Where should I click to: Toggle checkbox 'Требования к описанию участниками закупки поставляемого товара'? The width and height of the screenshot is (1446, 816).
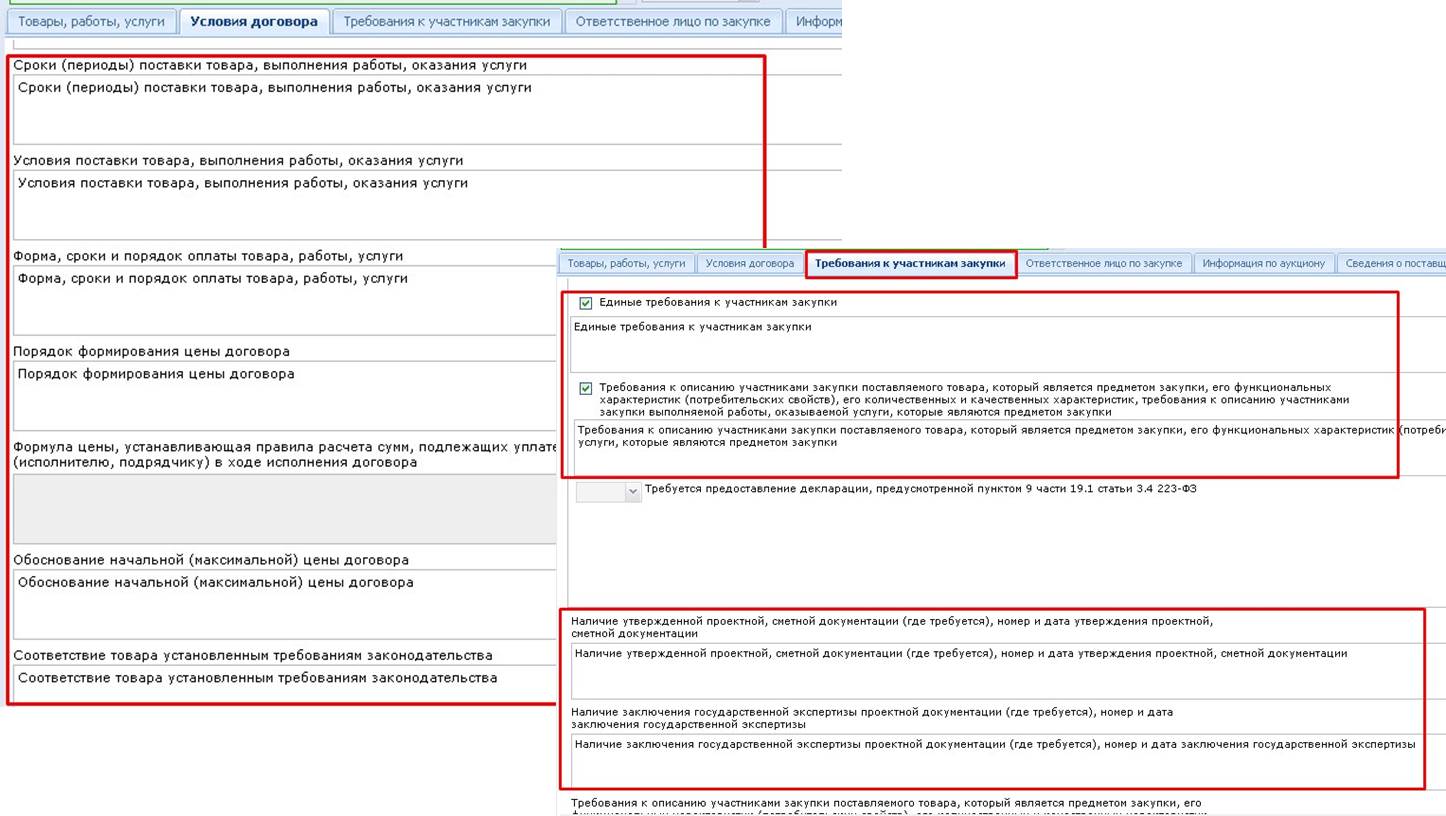tap(586, 388)
